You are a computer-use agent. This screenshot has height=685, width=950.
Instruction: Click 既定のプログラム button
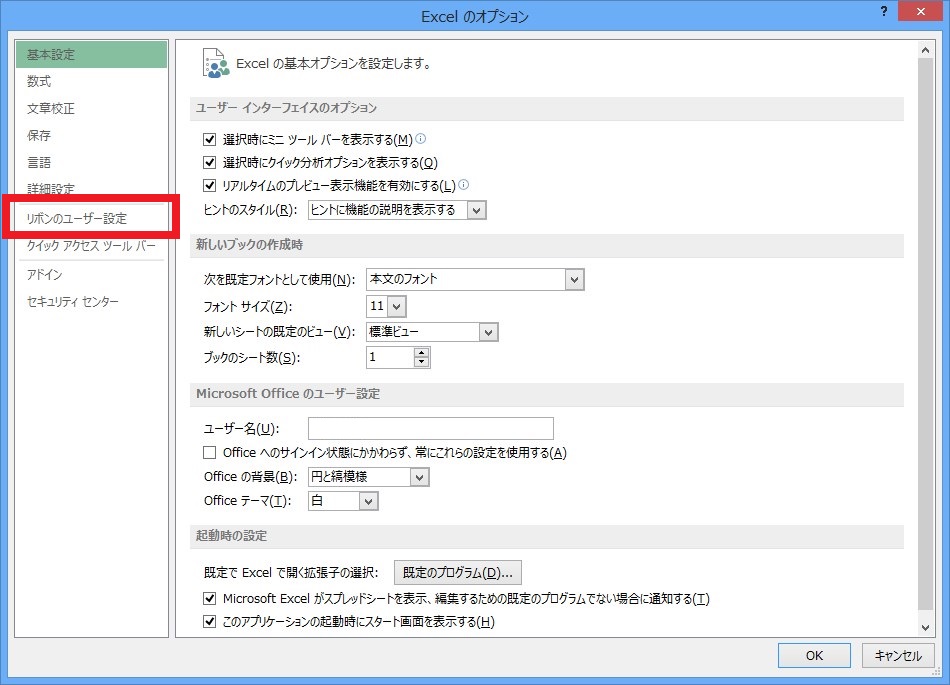[457, 572]
